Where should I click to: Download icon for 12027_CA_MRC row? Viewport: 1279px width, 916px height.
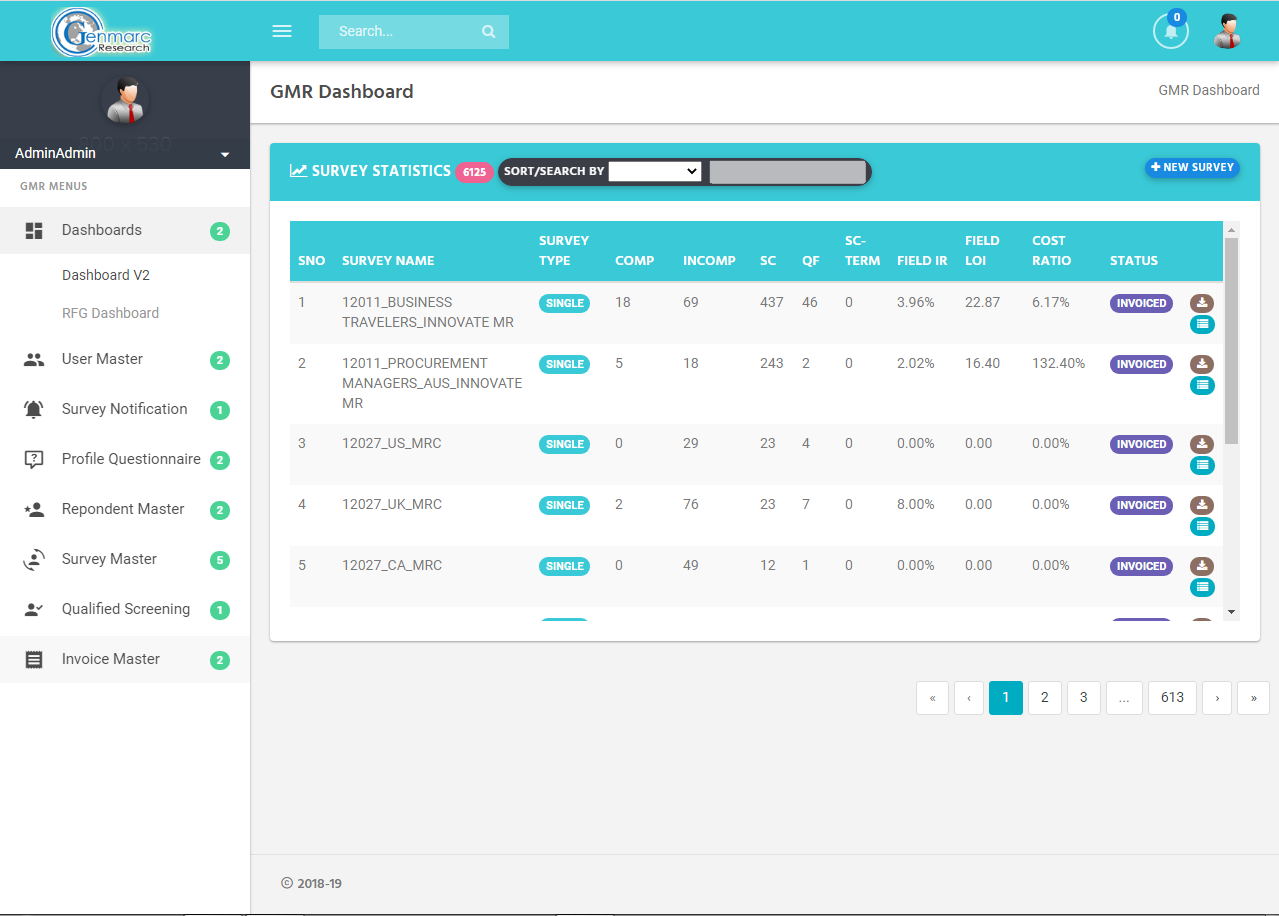(1202, 566)
